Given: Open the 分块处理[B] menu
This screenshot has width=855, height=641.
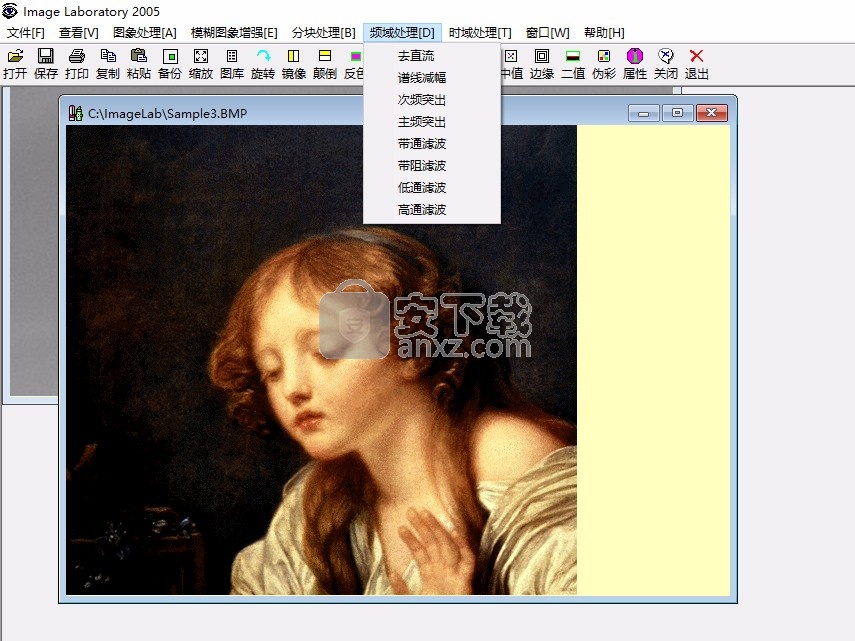Looking at the screenshot, I should coord(323,33).
